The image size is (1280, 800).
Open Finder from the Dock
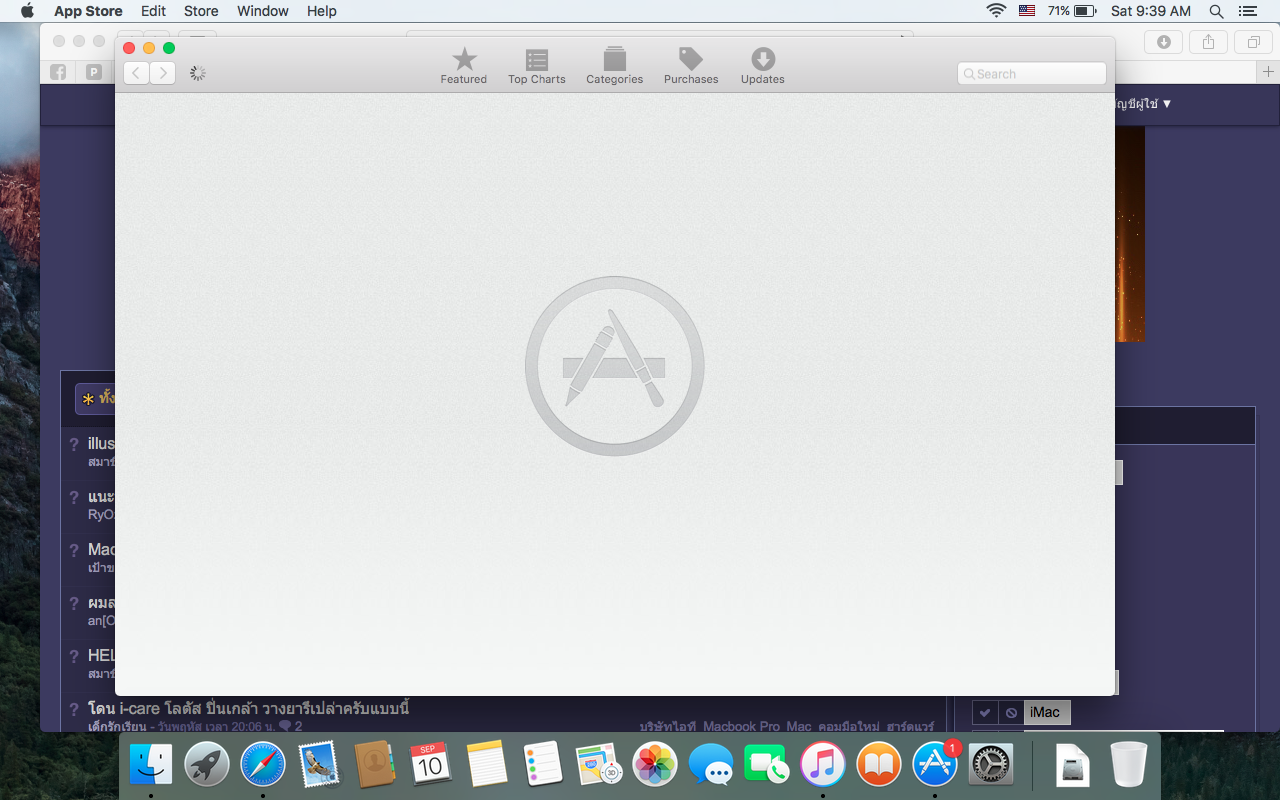tap(151, 765)
